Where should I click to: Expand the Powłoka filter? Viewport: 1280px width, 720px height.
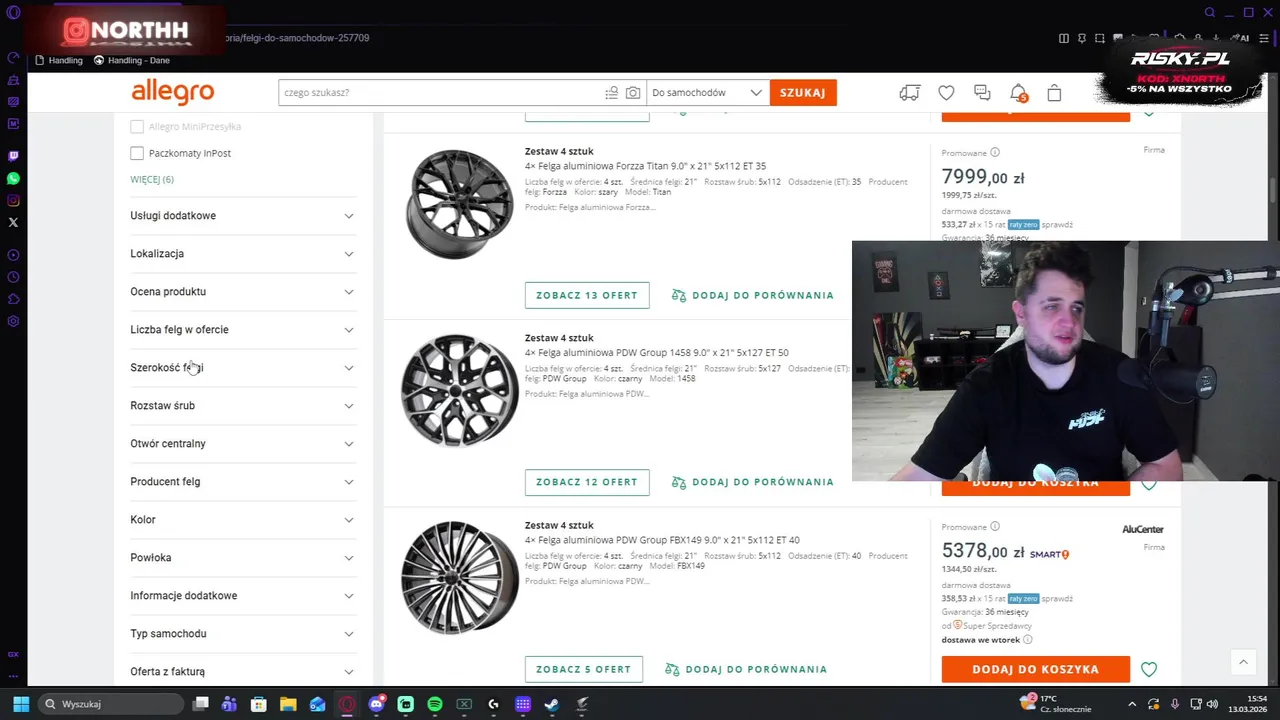tap(242, 558)
